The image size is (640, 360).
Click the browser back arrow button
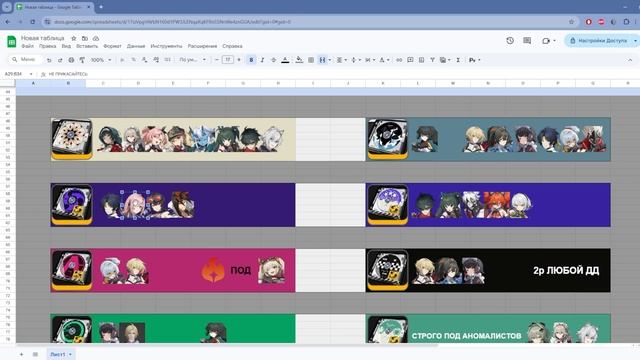tap(8, 22)
